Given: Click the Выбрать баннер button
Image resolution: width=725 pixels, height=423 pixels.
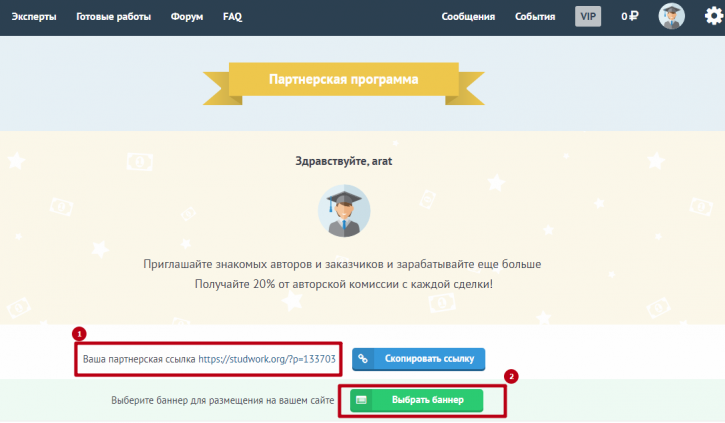Looking at the screenshot, I should [417, 400].
